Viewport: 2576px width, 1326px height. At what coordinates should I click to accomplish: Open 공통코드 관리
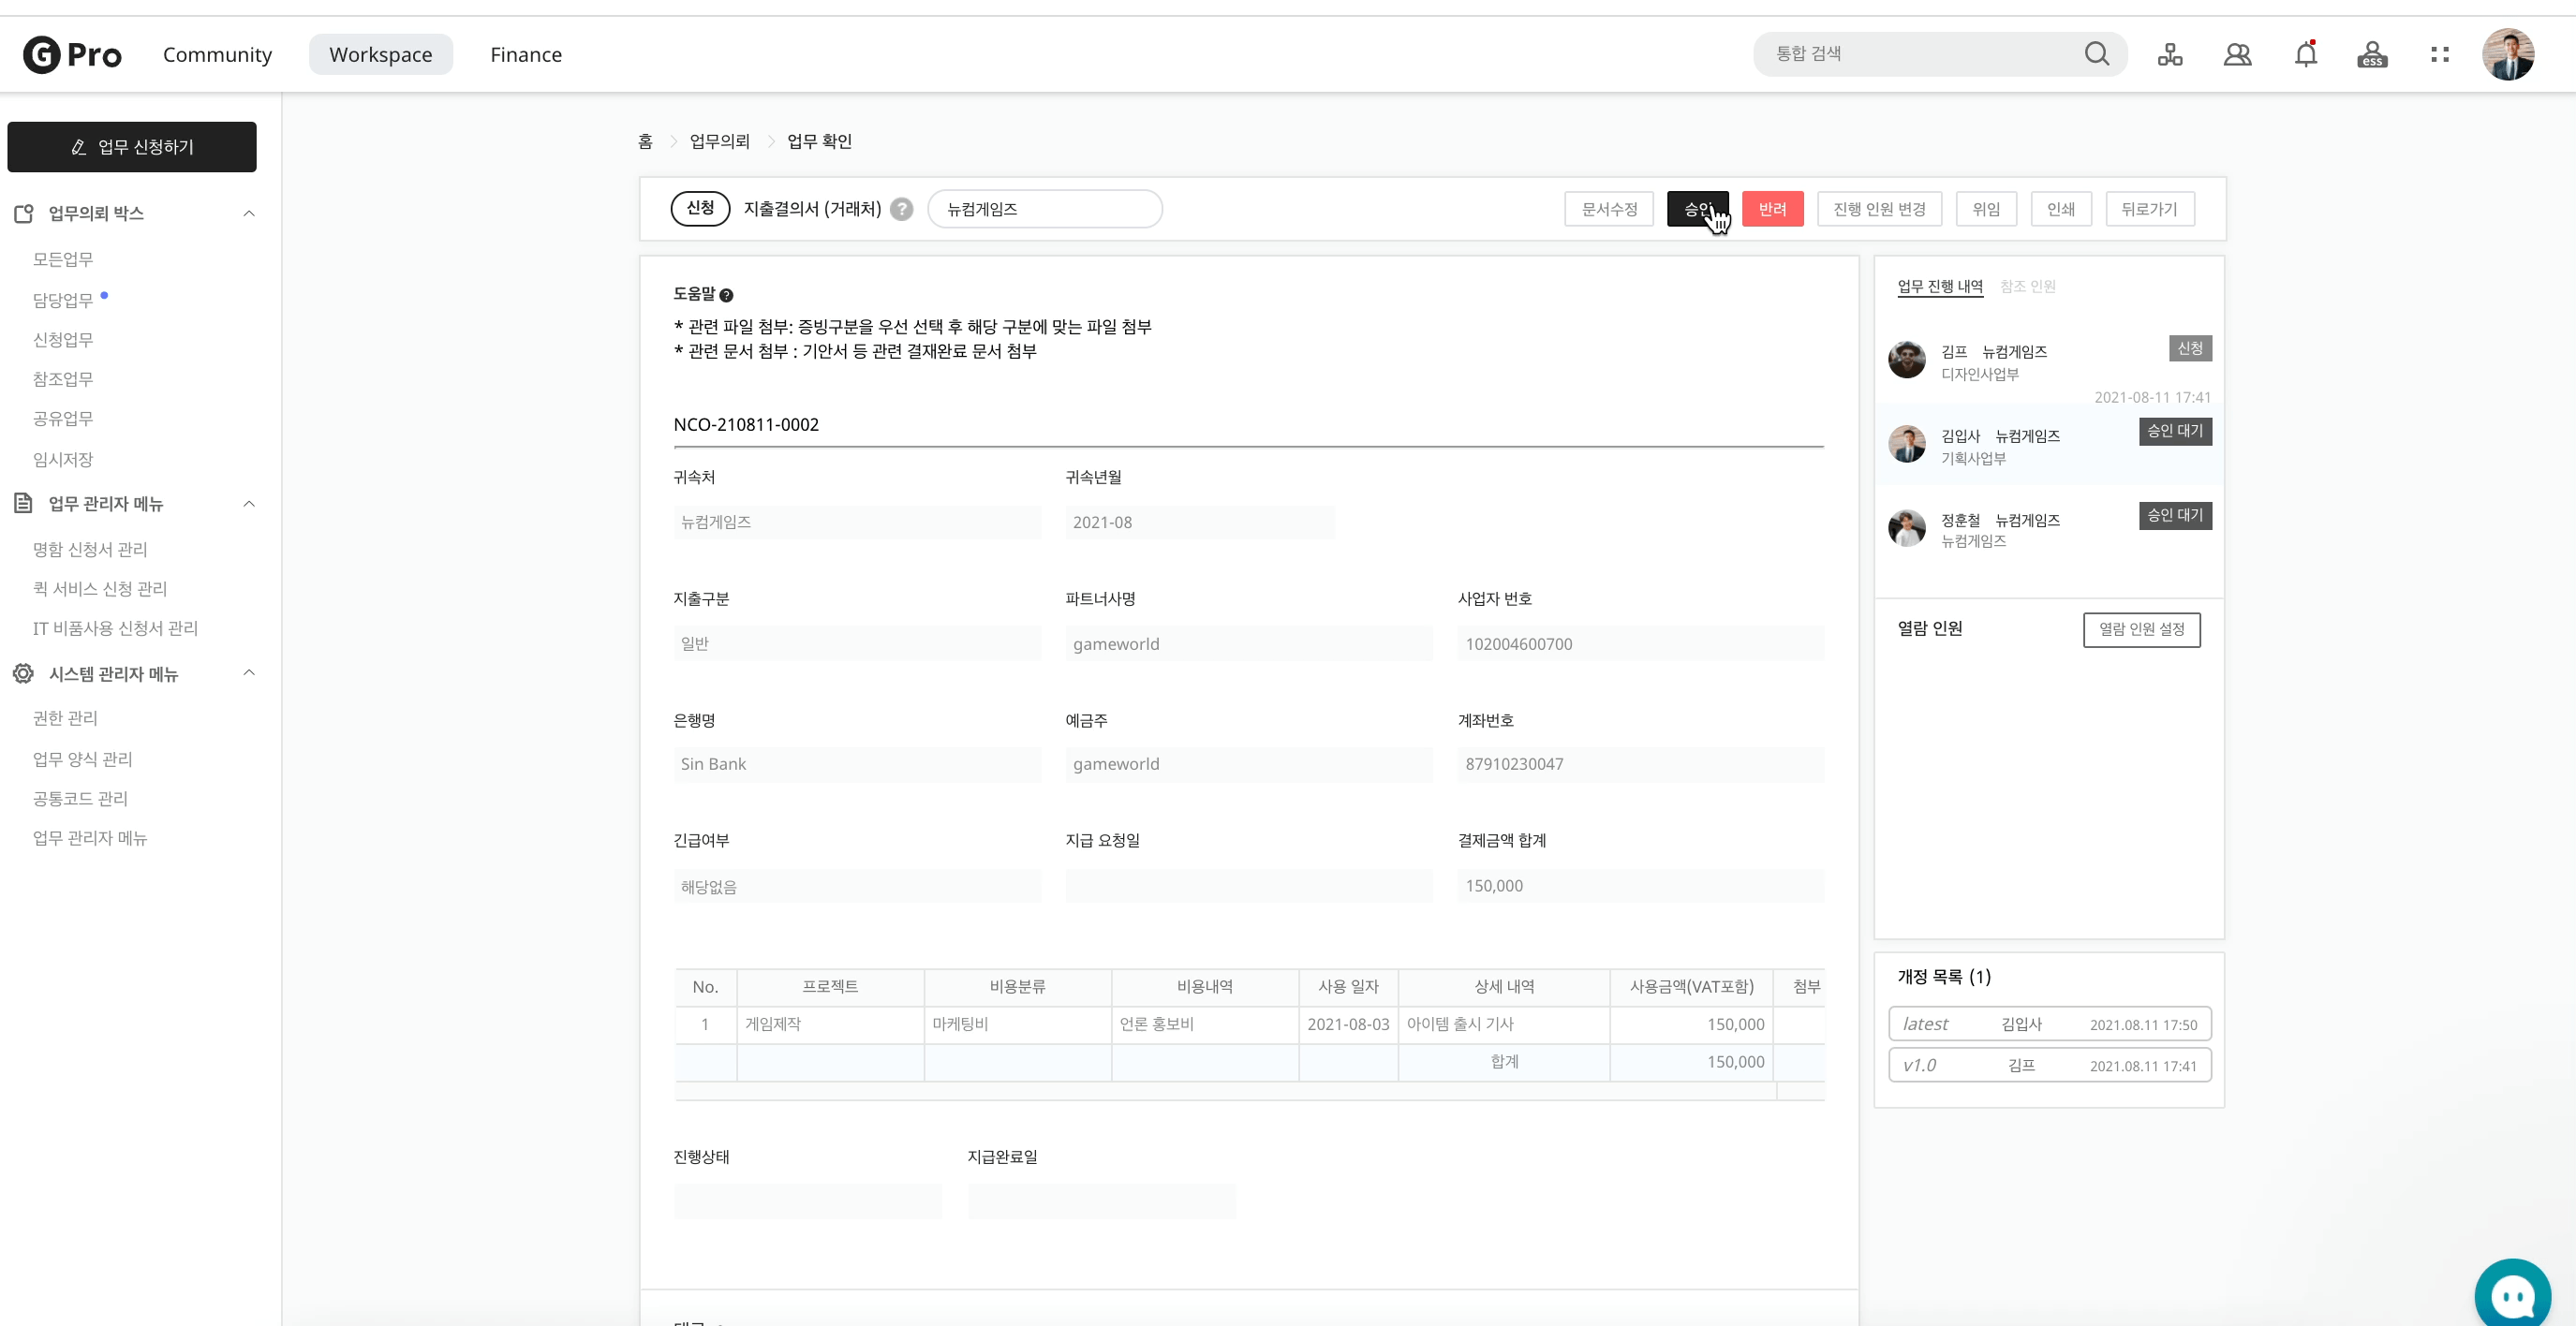coord(80,798)
